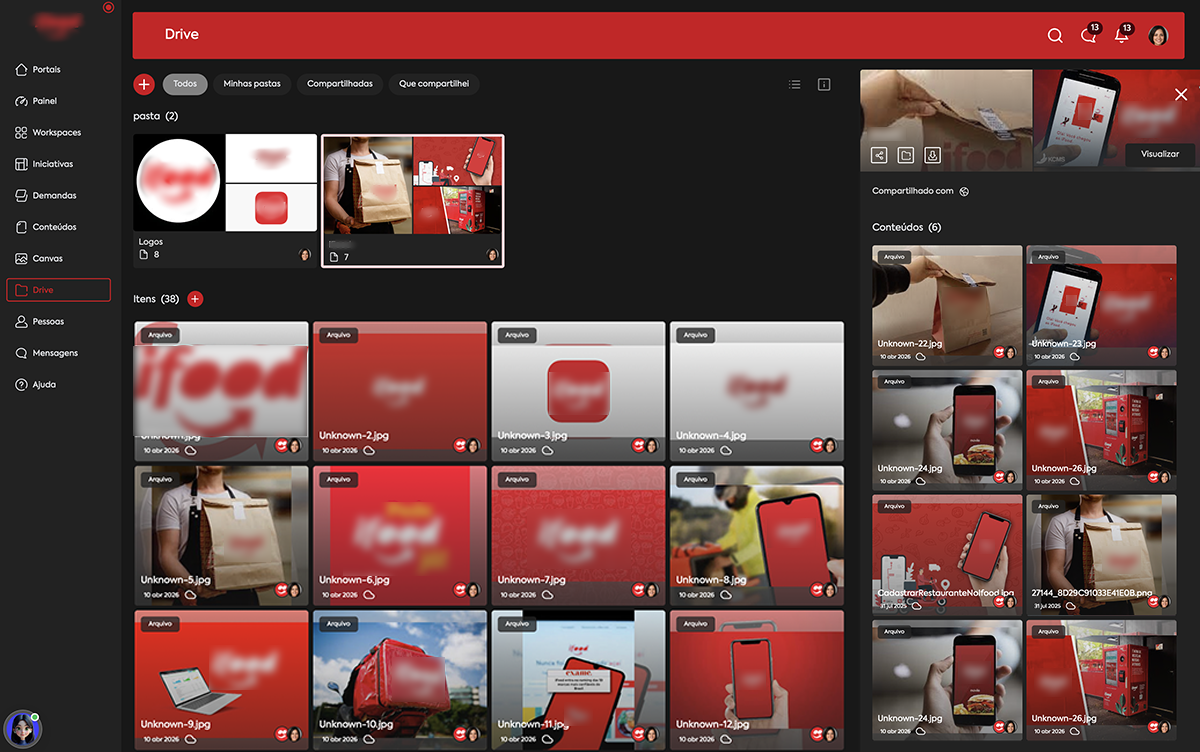Open the share icon in the preview panel
Image resolution: width=1200 pixels, height=752 pixels.
point(879,155)
